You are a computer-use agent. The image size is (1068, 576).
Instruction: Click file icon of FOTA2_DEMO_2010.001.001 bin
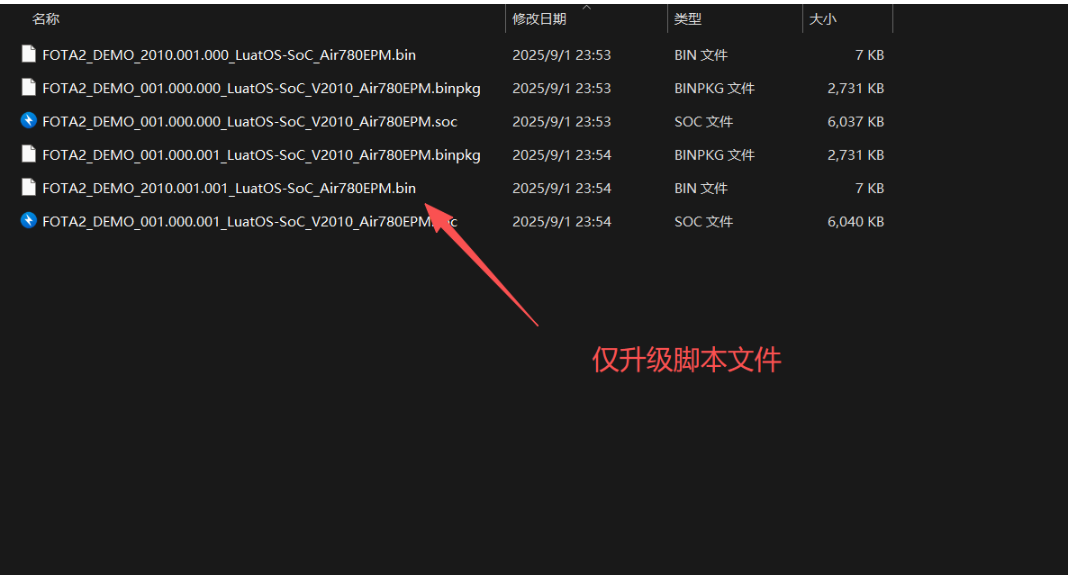pyautogui.click(x=29, y=188)
